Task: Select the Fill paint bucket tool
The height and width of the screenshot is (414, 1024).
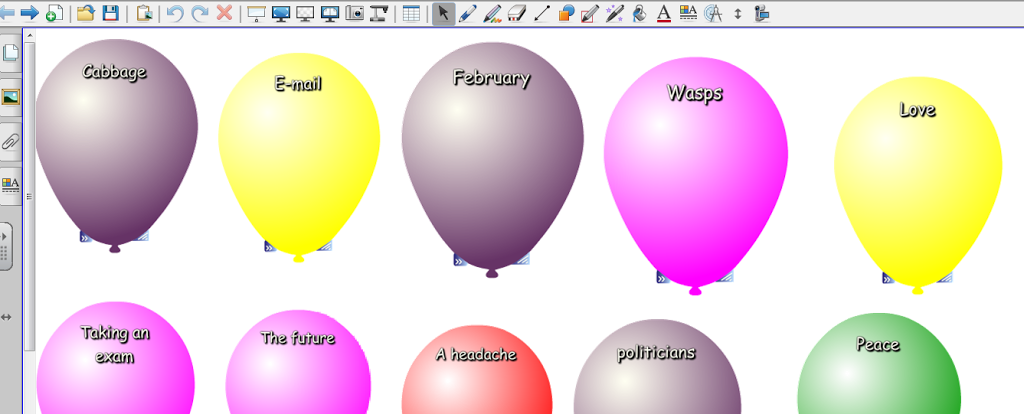Action: [639, 13]
